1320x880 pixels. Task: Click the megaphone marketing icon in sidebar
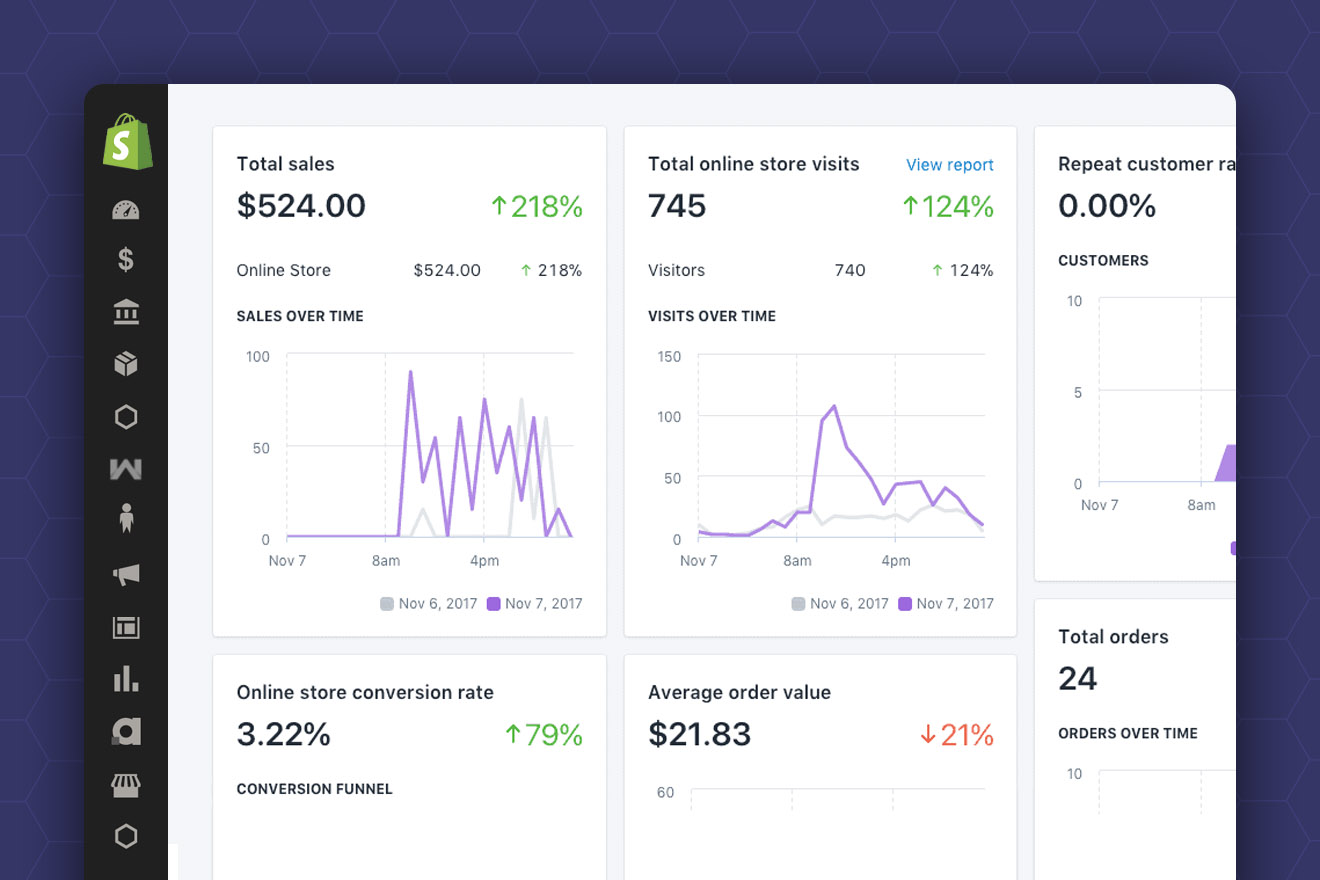[x=126, y=574]
